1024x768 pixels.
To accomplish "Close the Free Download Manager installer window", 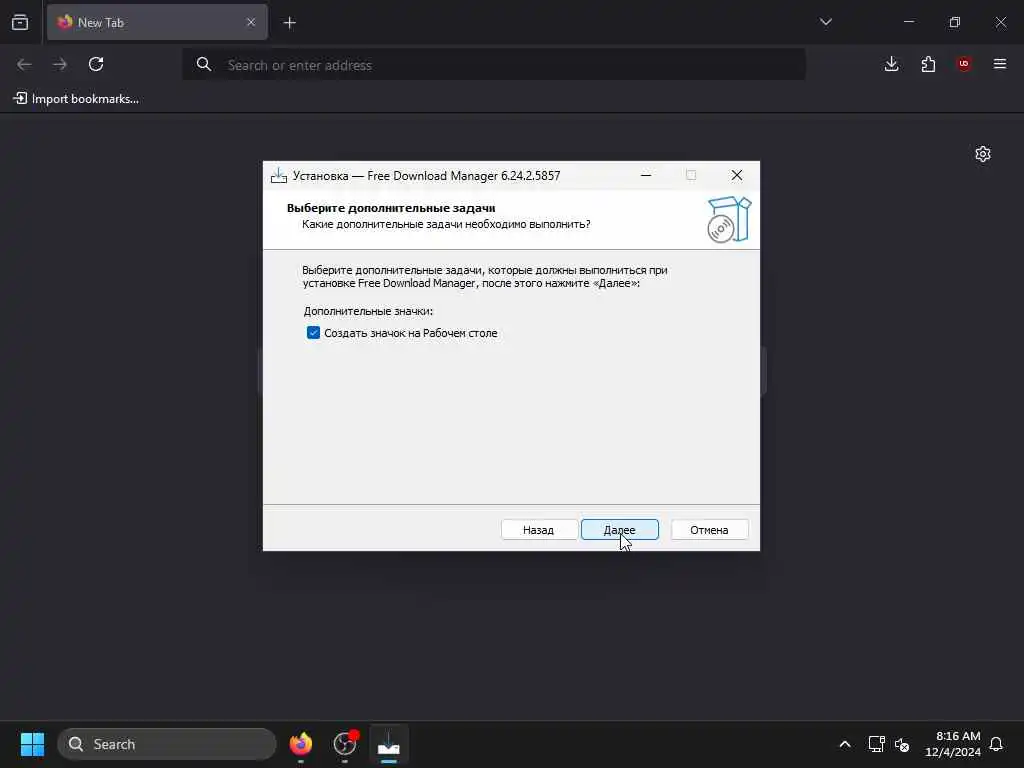I will click(x=737, y=175).
